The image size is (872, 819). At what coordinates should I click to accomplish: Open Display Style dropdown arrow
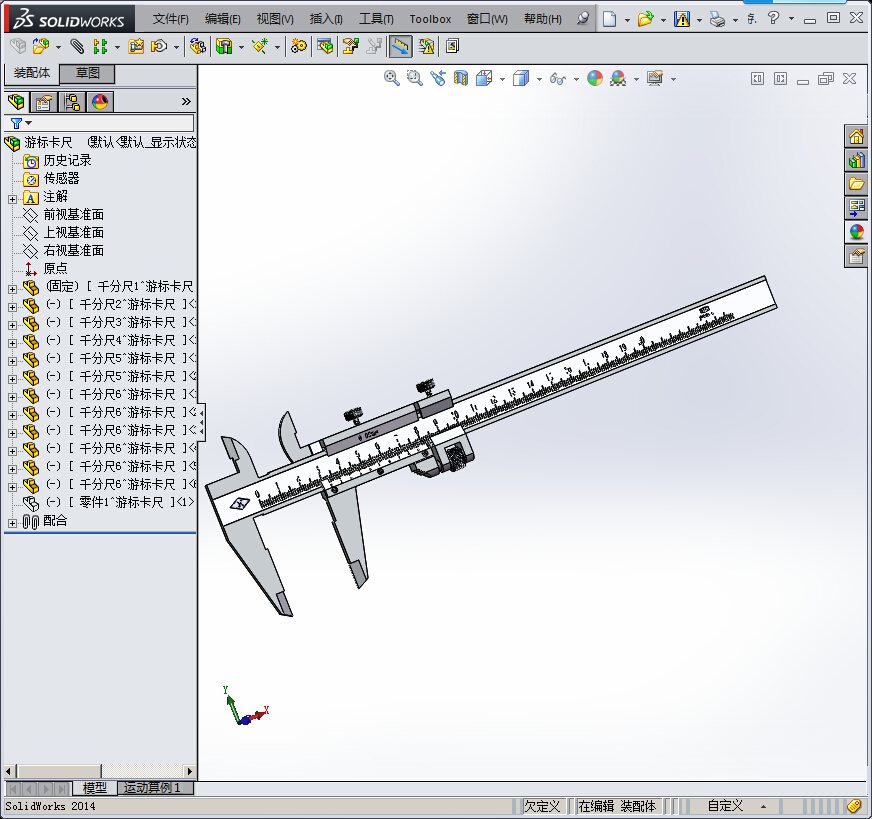pos(539,80)
